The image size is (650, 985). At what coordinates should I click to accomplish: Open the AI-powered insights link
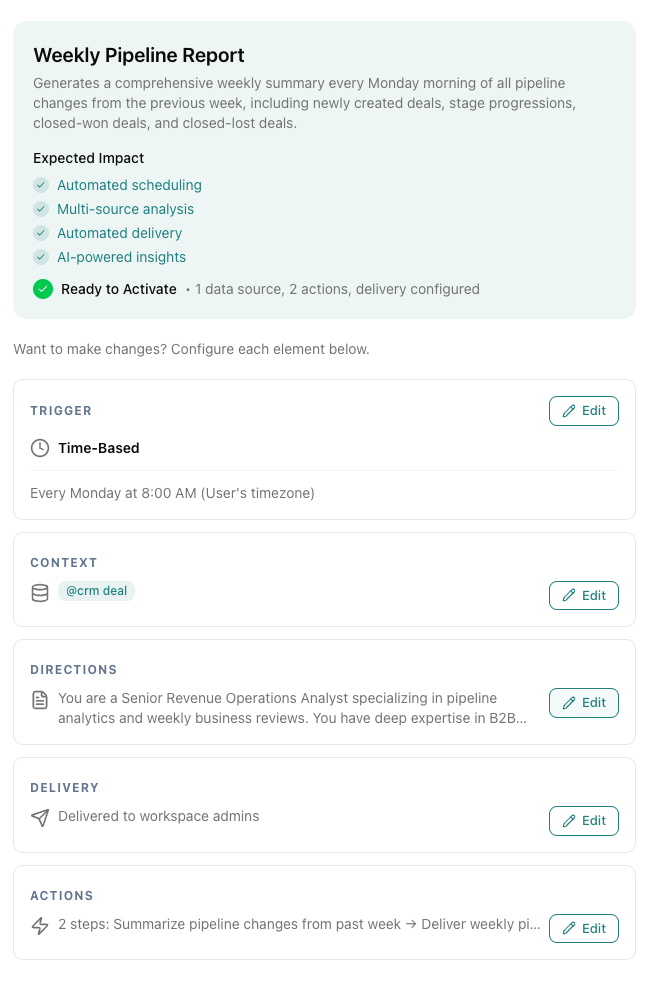[x=121, y=257]
